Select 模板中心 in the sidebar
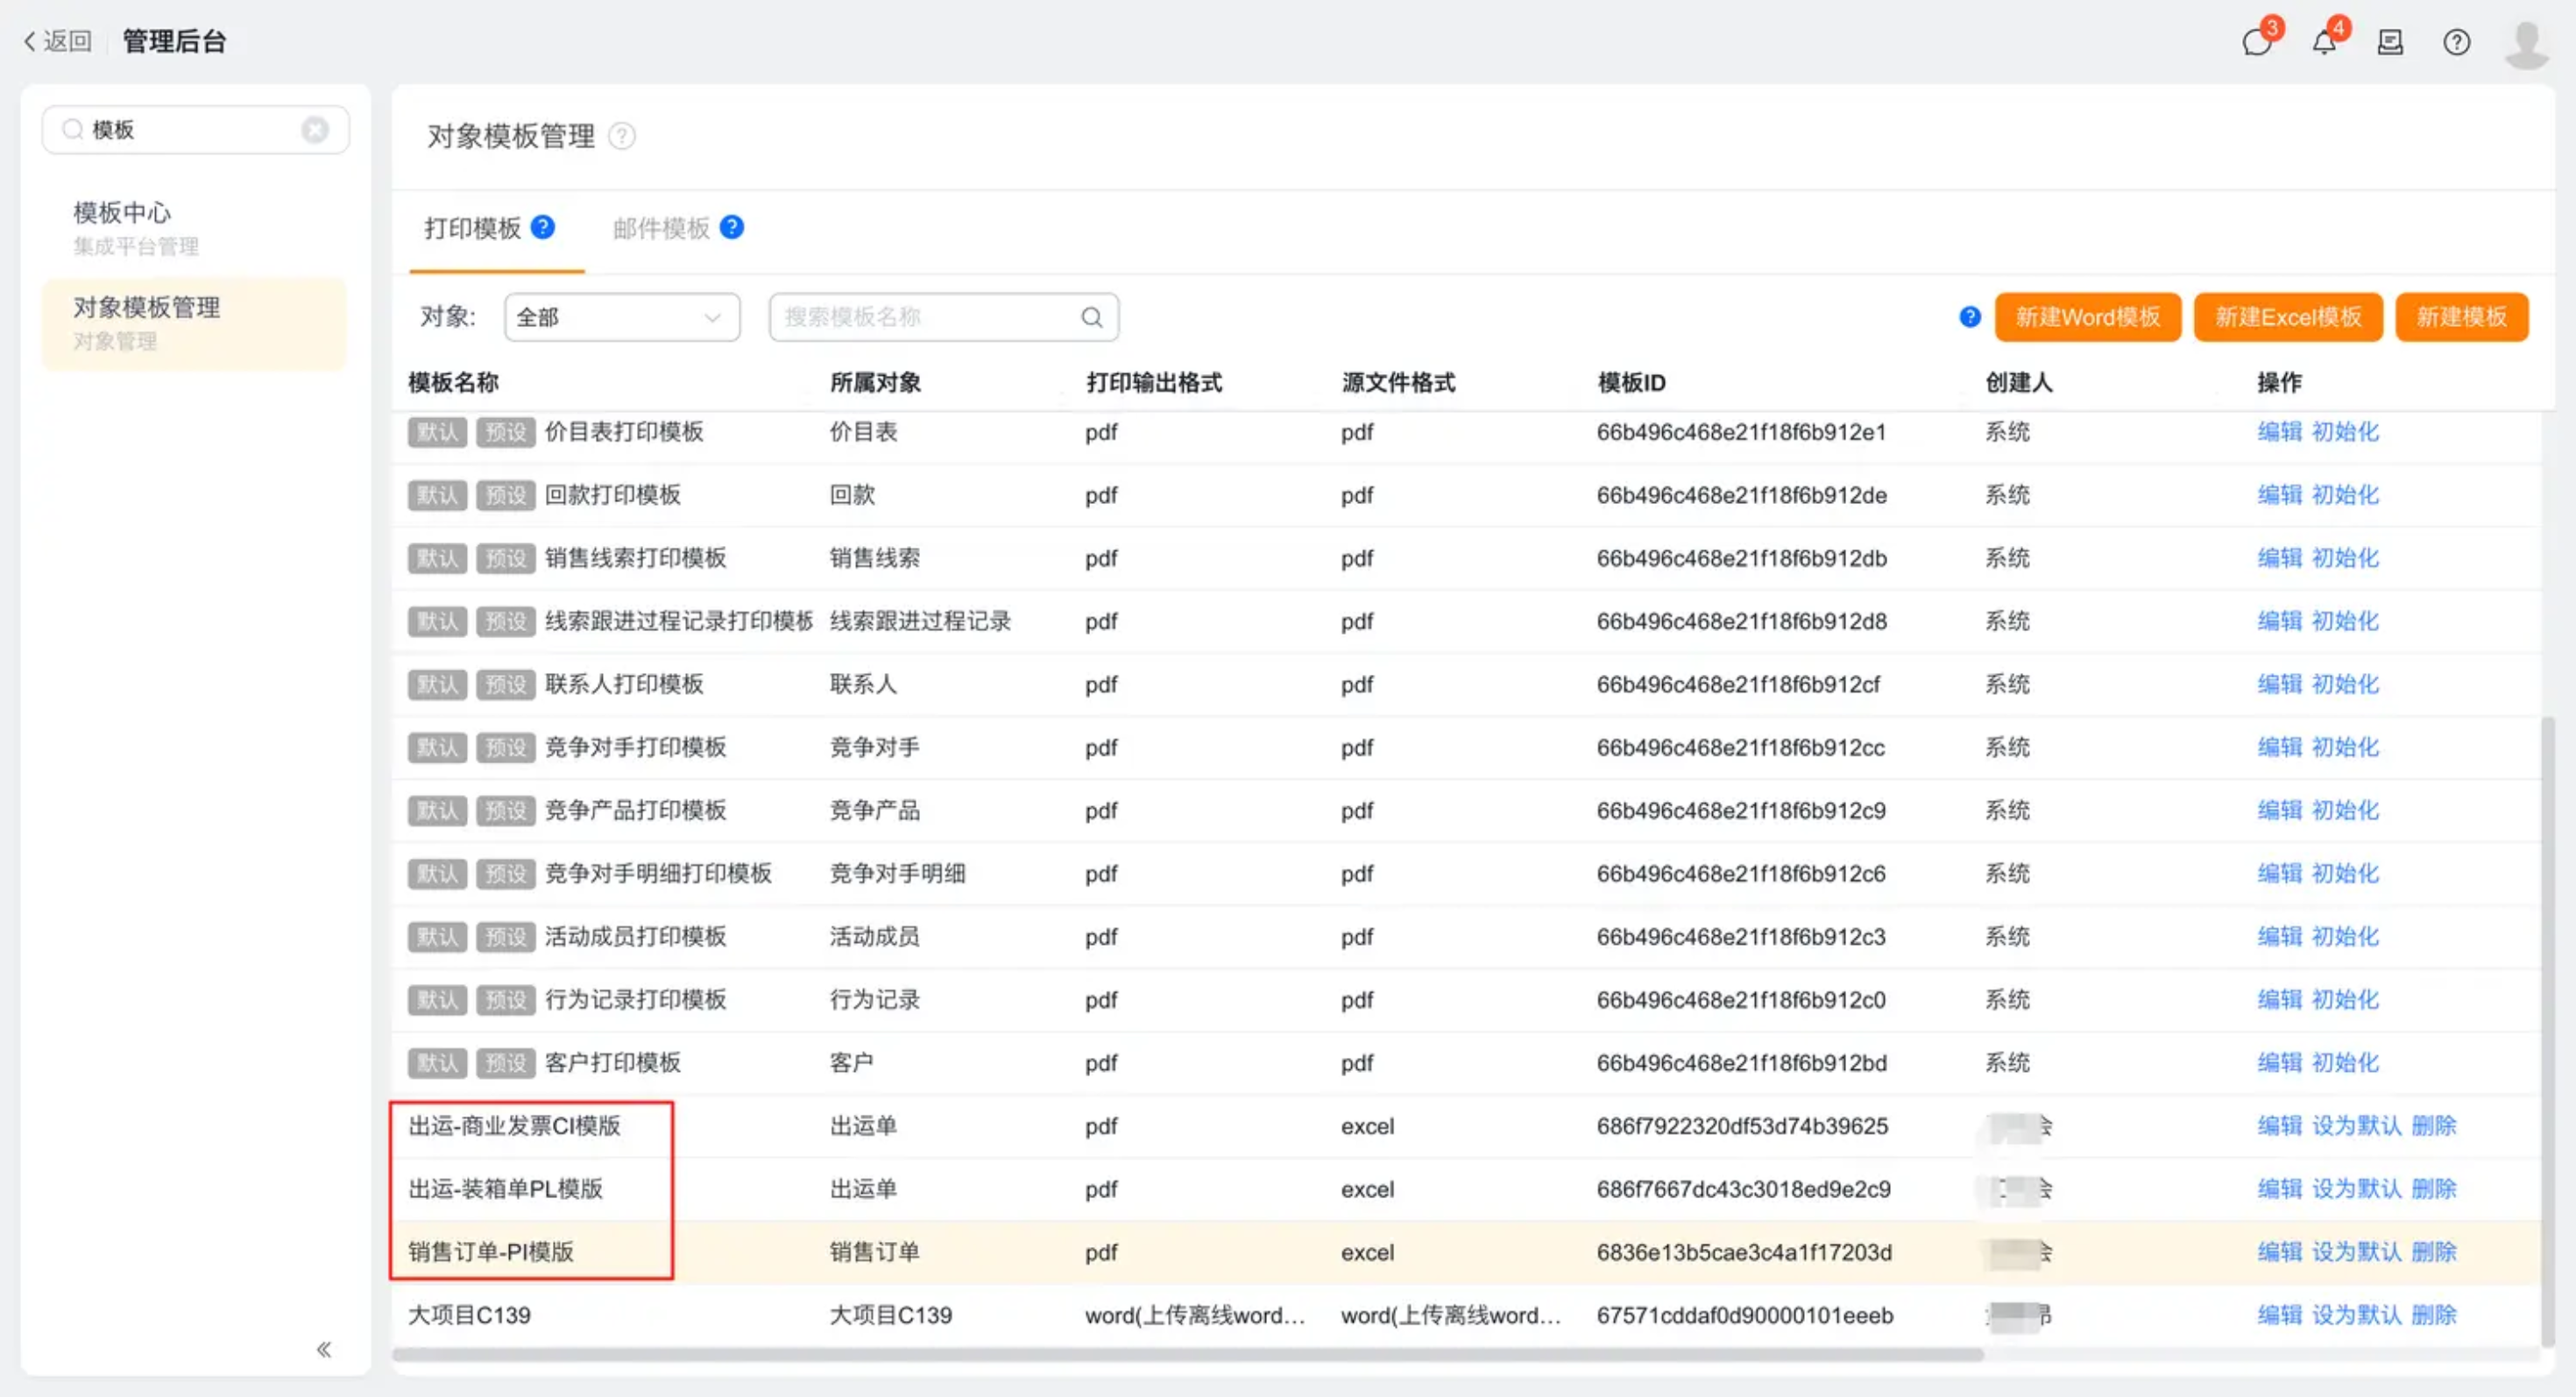Image resolution: width=2576 pixels, height=1397 pixels. (x=122, y=213)
